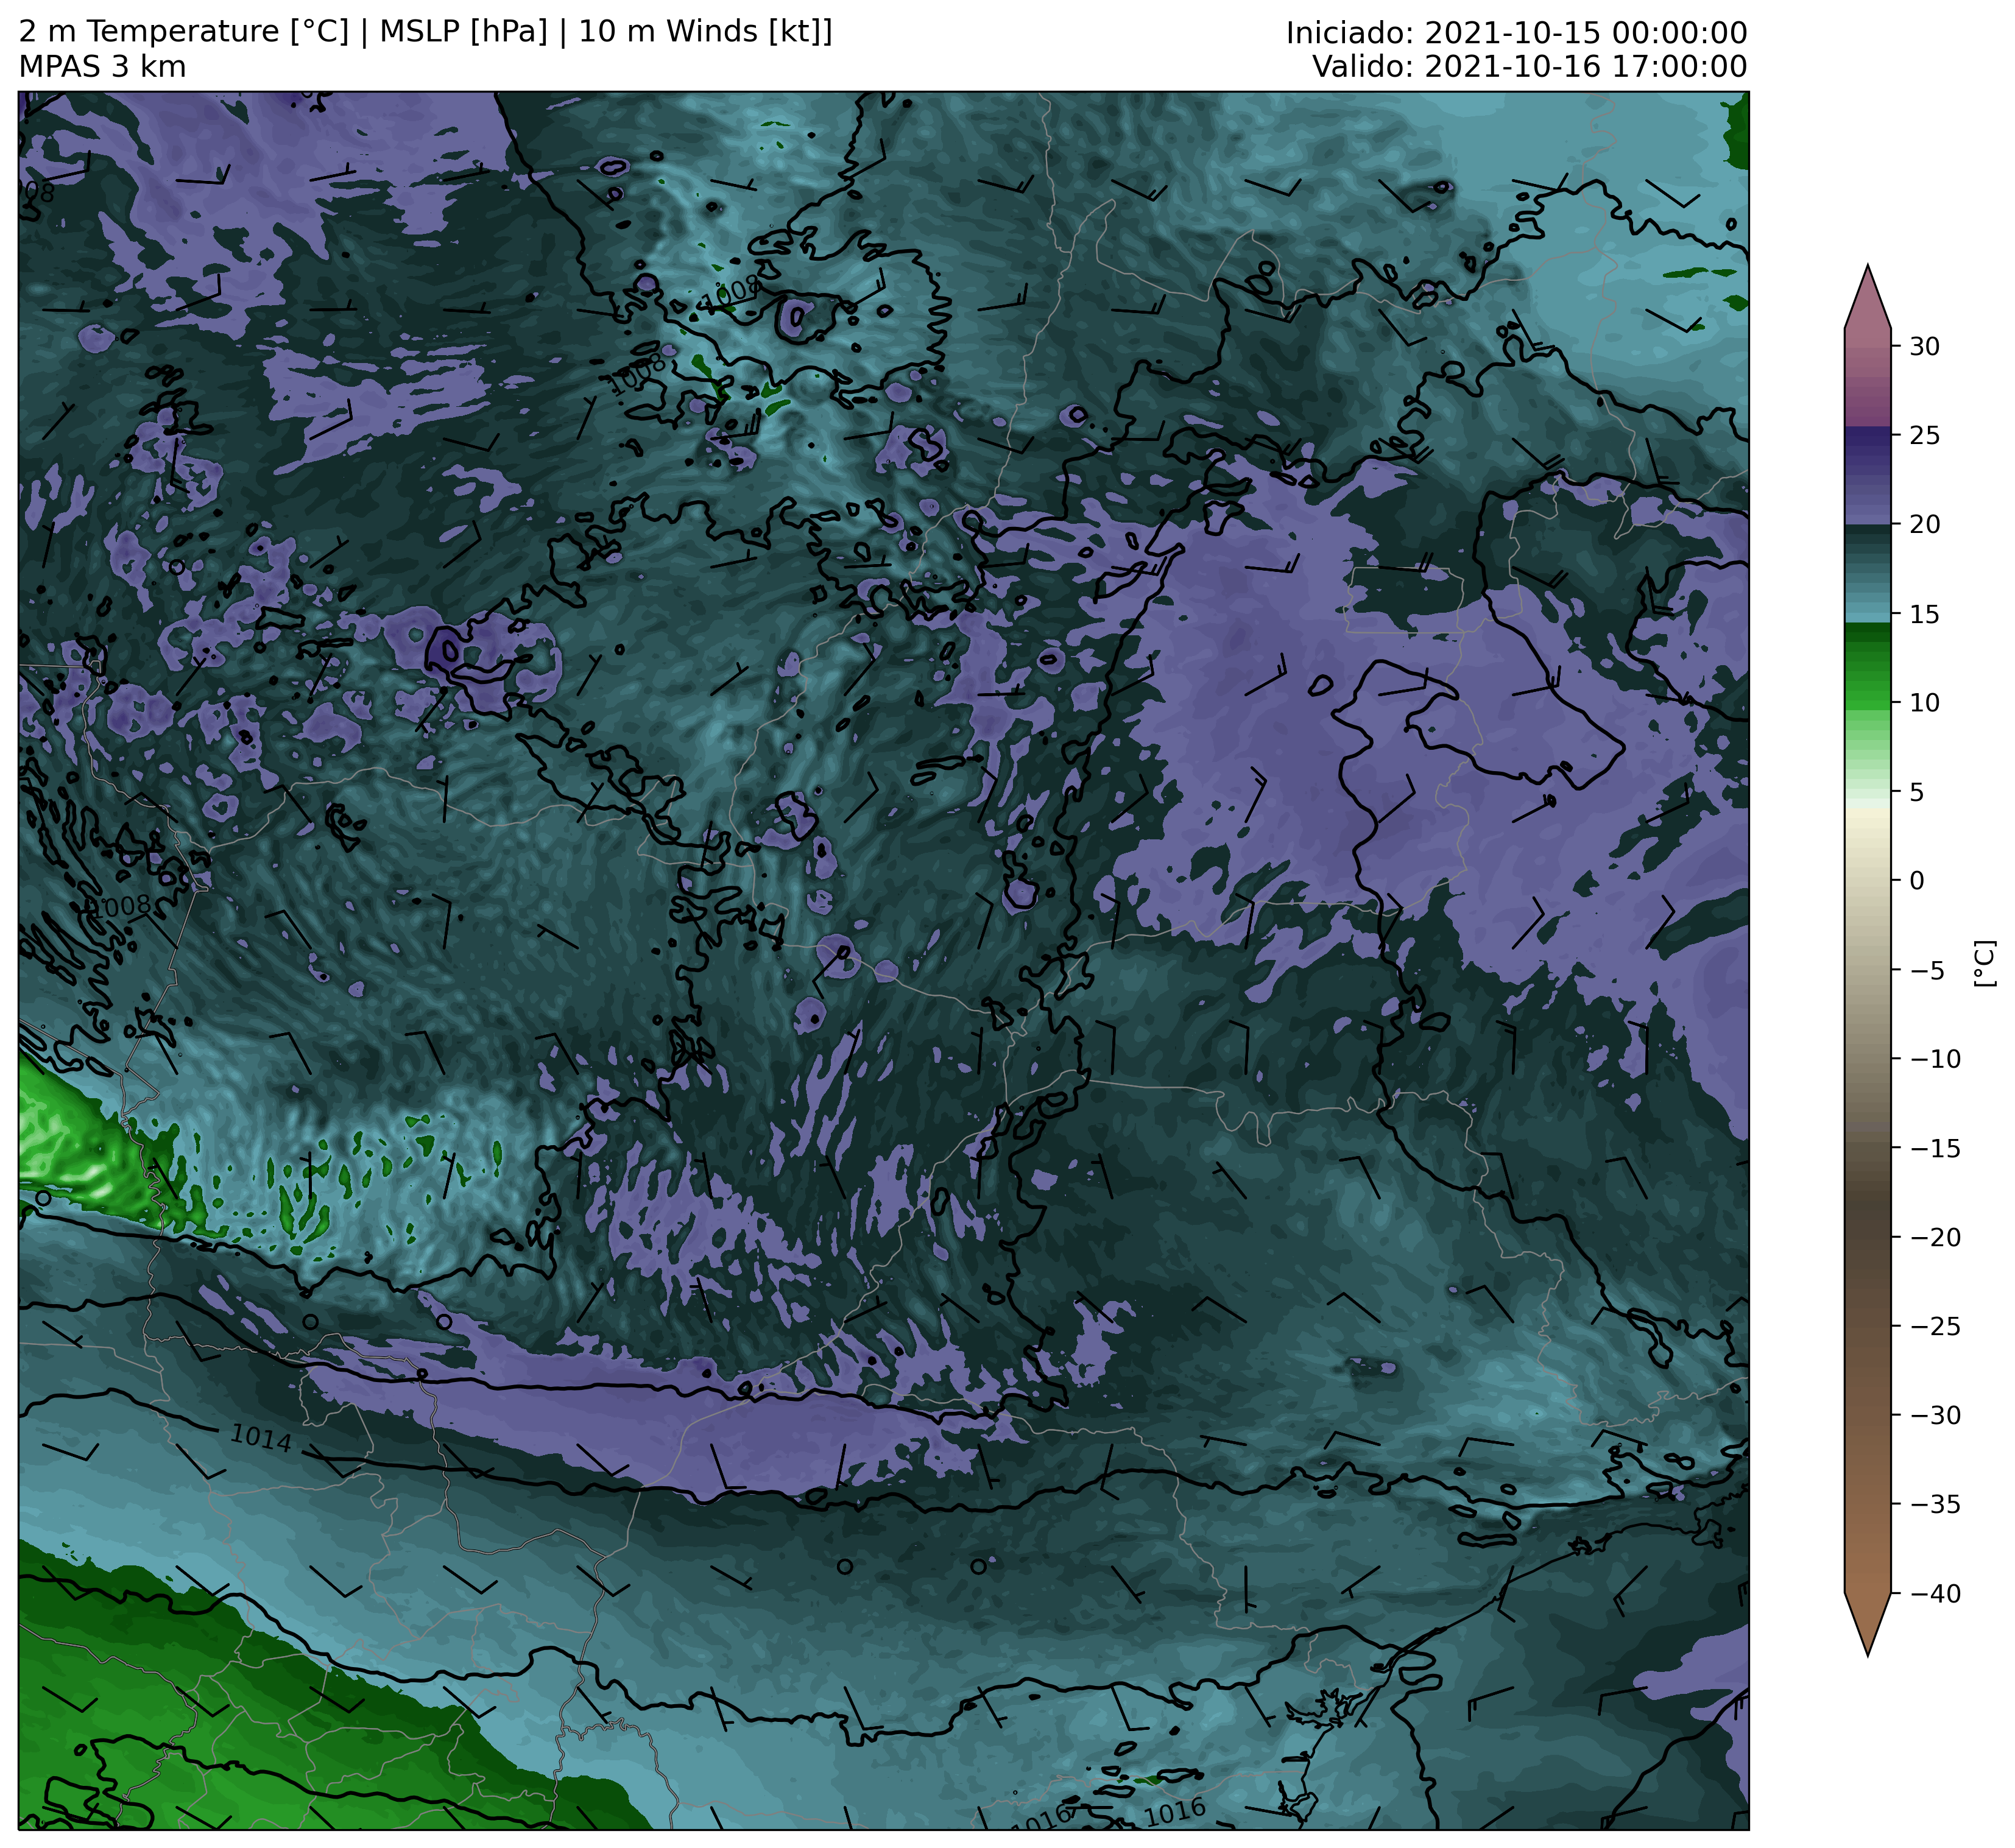
Task: Click the 'Valido: 2021-10-16 17:00:00' label
Action: click(1529, 67)
